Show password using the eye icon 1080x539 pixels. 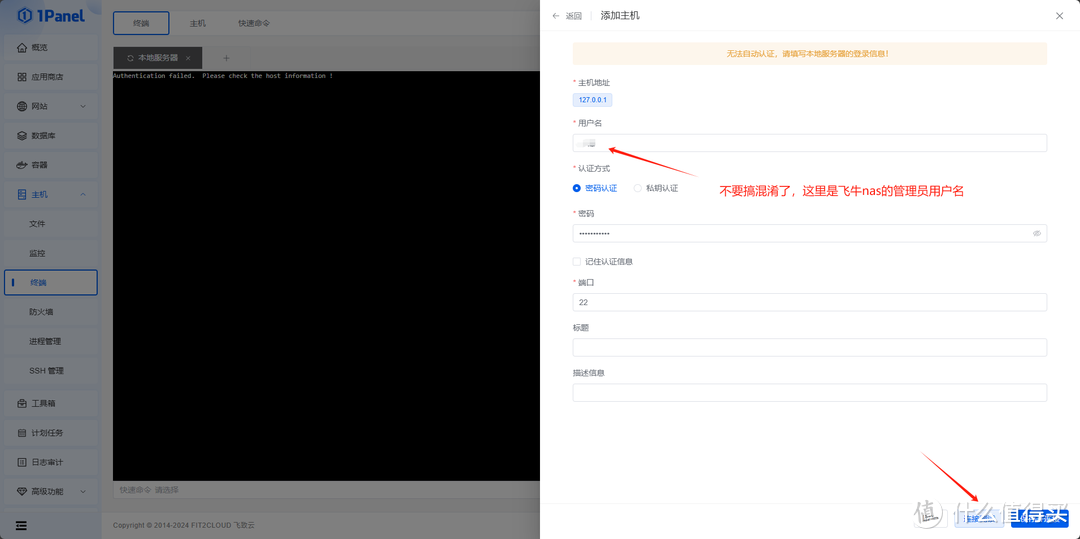coord(1037,233)
